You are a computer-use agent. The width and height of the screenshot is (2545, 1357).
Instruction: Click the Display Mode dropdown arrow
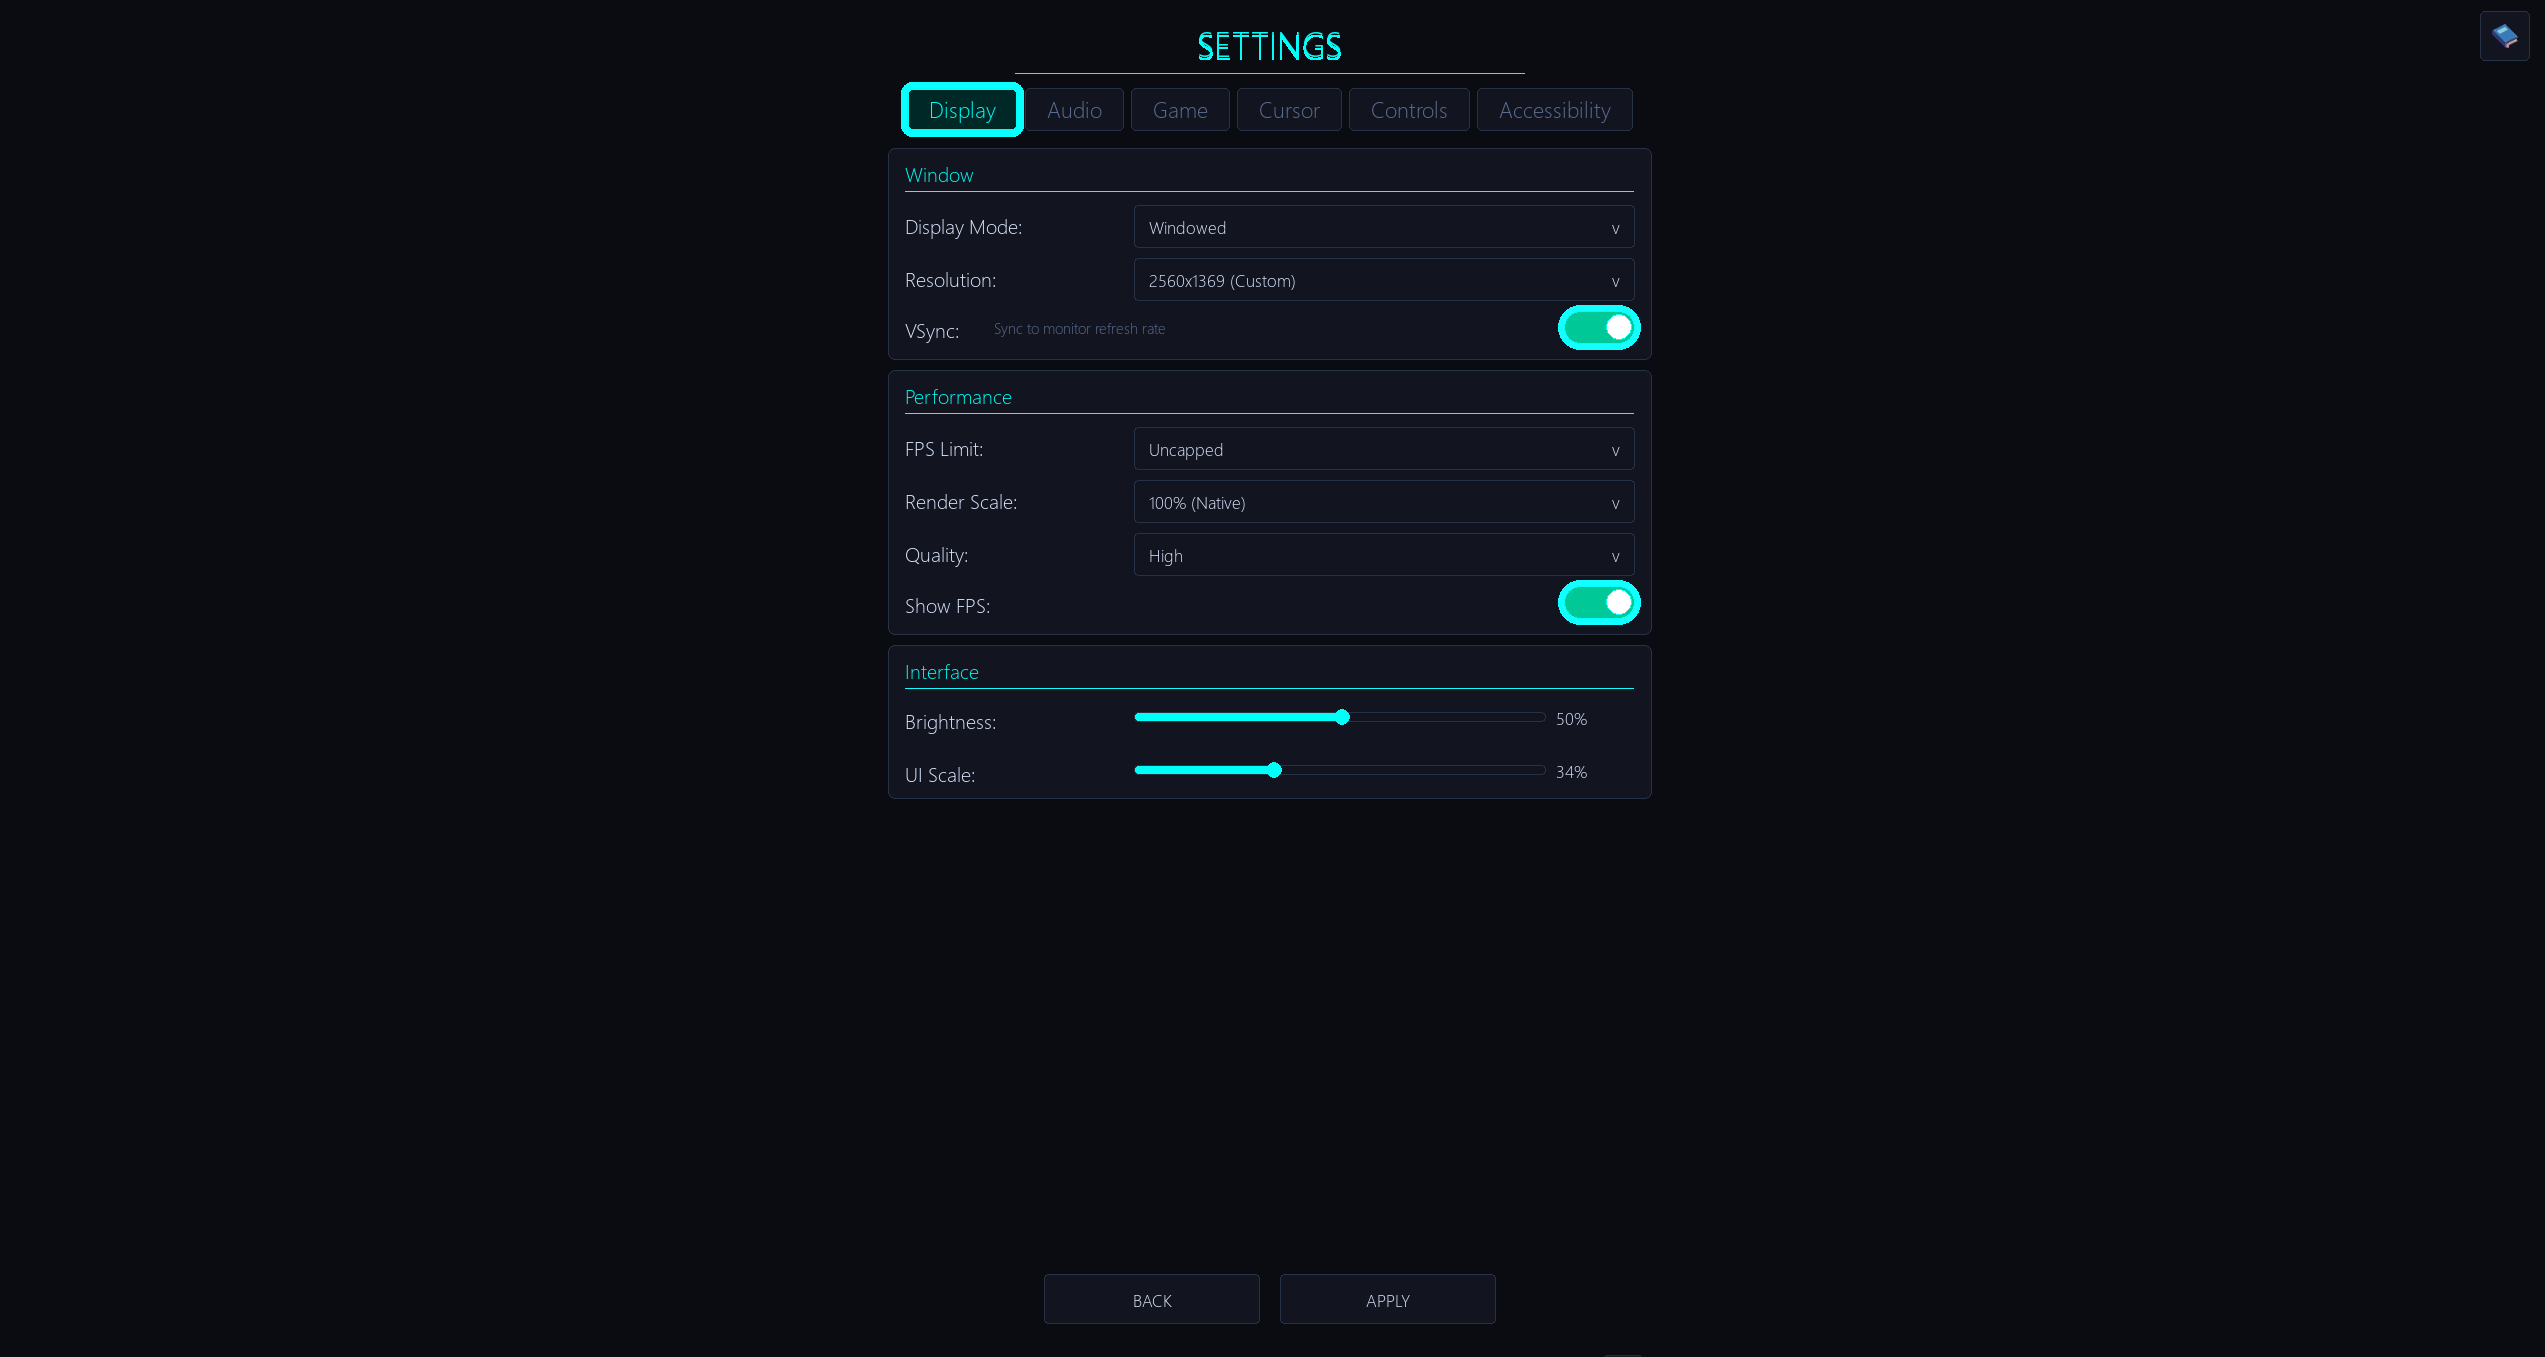tap(1615, 229)
